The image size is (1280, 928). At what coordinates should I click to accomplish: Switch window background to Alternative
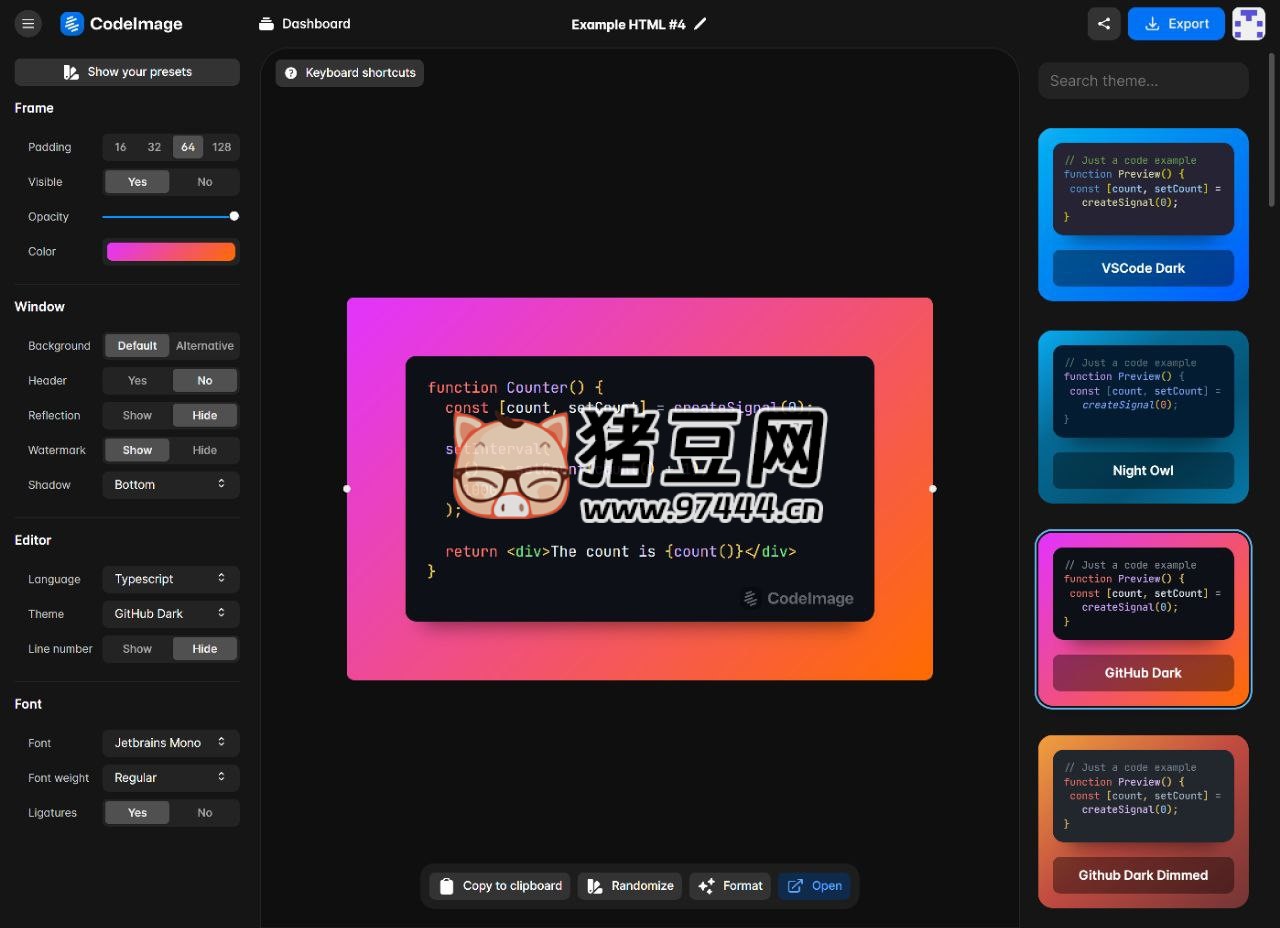(x=204, y=345)
